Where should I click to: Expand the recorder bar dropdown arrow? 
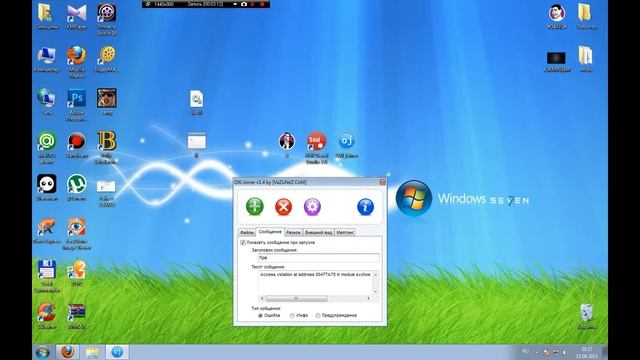235,4
